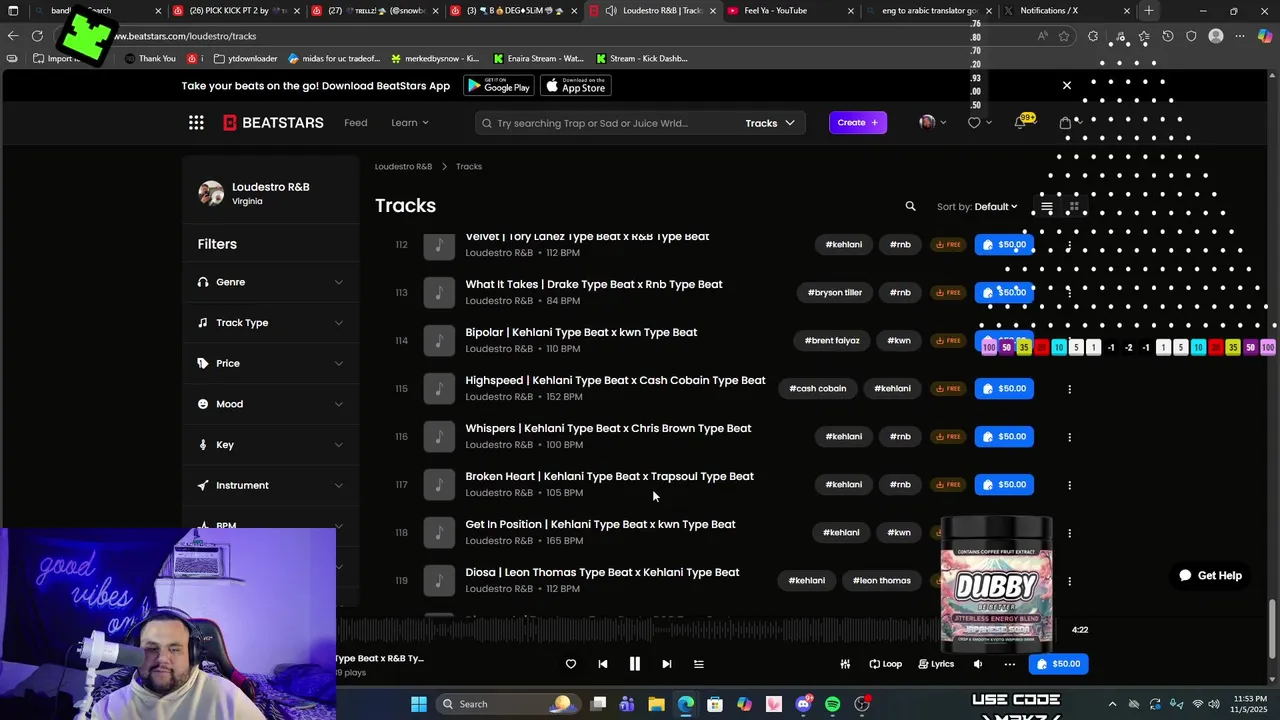The image size is (1280, 720).
Task: Open the more options menu for Whispers track
Action: click(1069, 437)
